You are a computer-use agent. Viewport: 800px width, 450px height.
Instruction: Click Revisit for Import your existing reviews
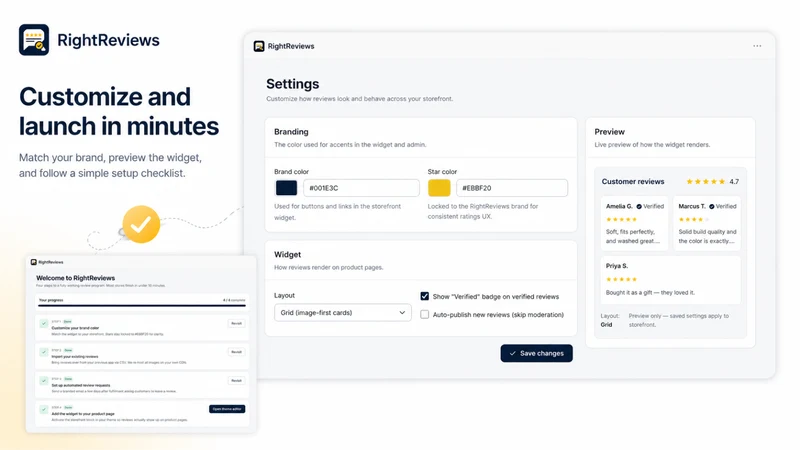[x=236, y=352]
